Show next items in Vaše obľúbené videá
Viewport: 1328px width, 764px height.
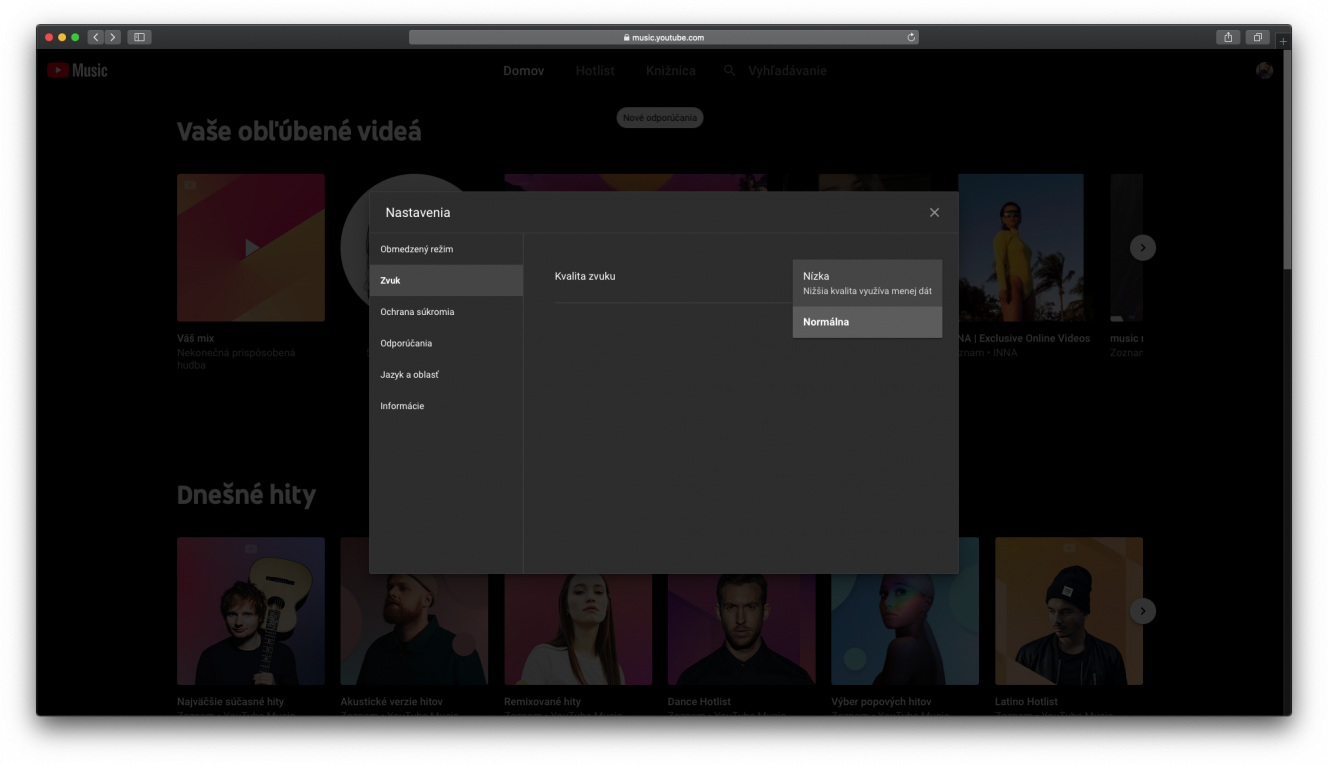pos(1143,248)
